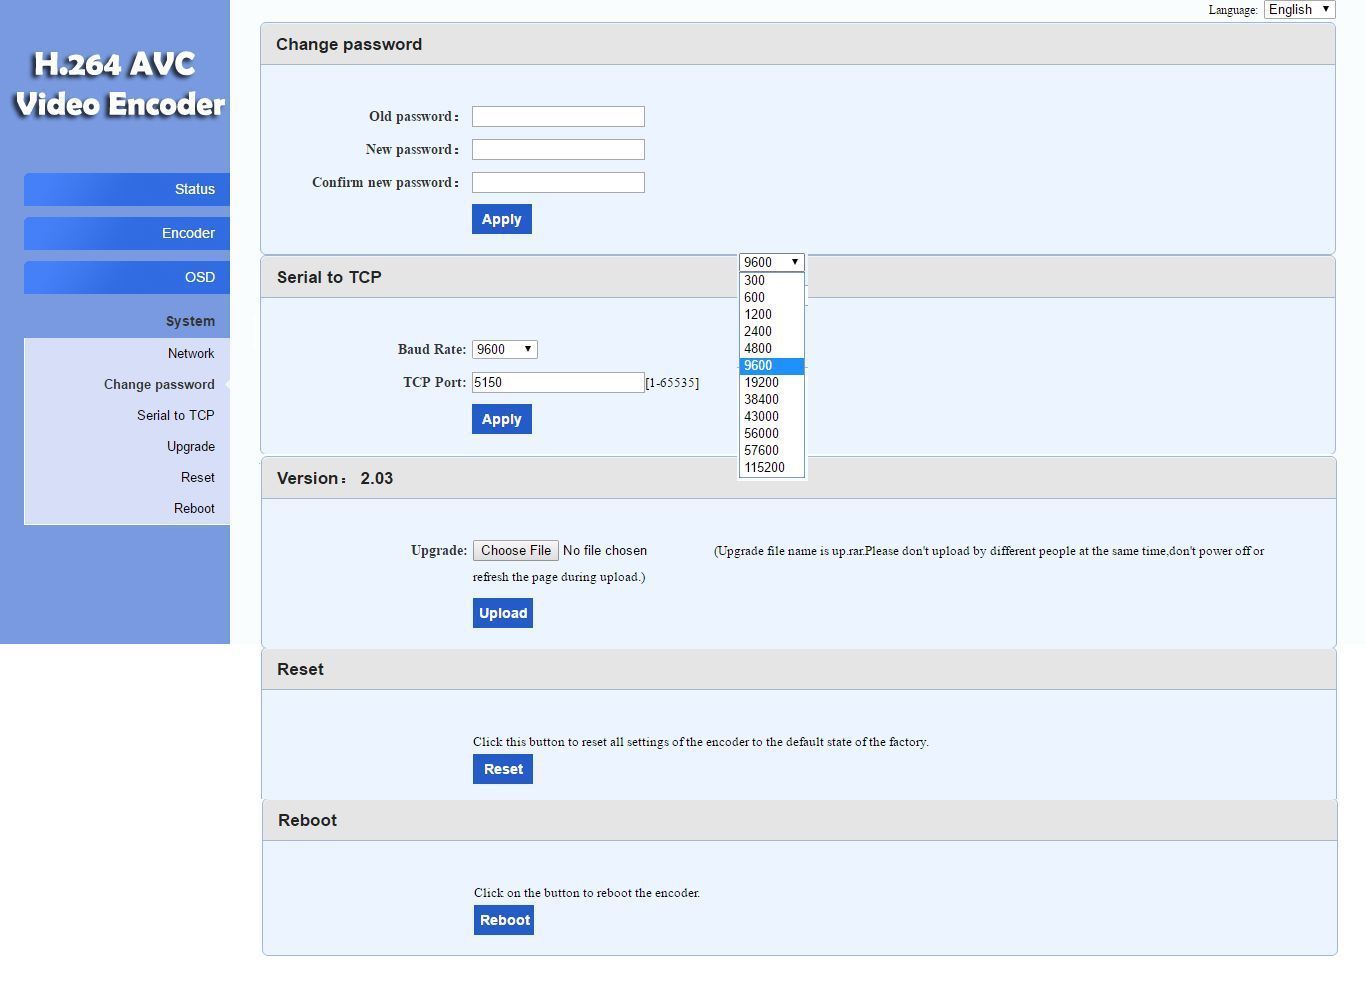Open the Status menu

tap(127, 189)
